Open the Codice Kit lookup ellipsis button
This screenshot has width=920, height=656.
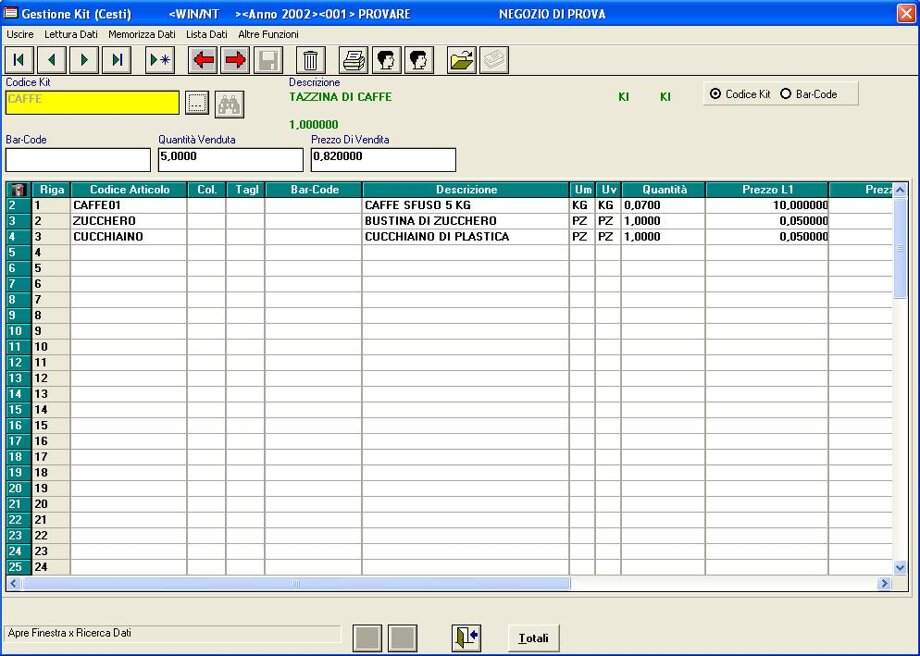[197, 103]
